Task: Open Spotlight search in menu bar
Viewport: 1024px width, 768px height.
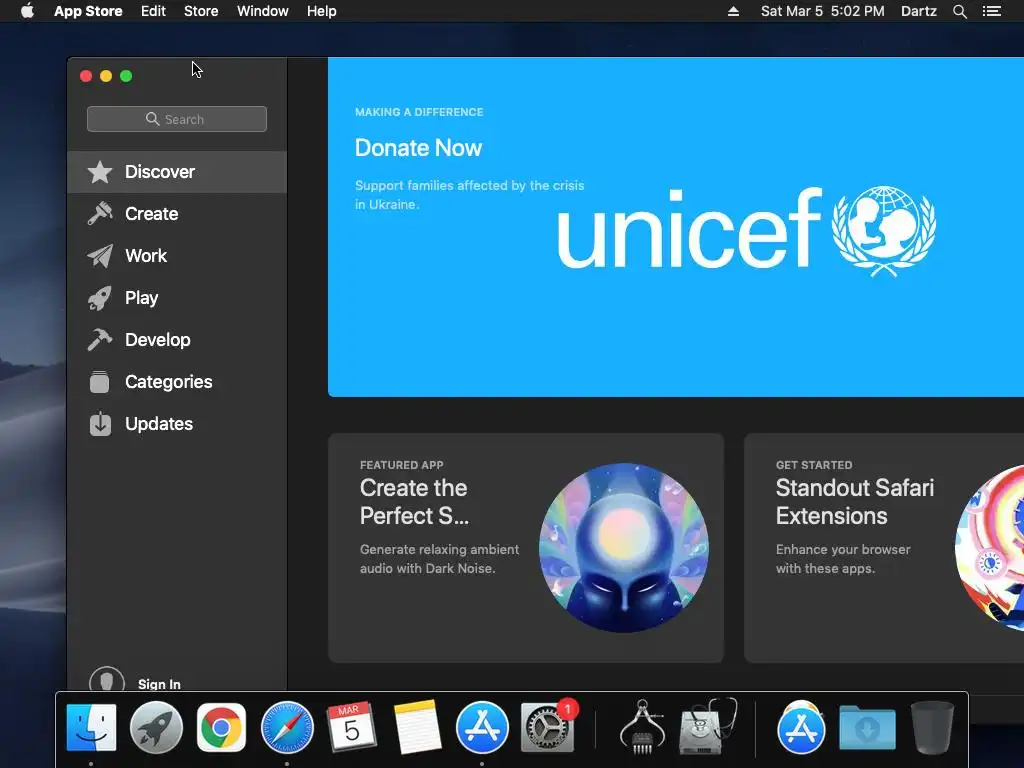Action: click(x=959, y=11)
